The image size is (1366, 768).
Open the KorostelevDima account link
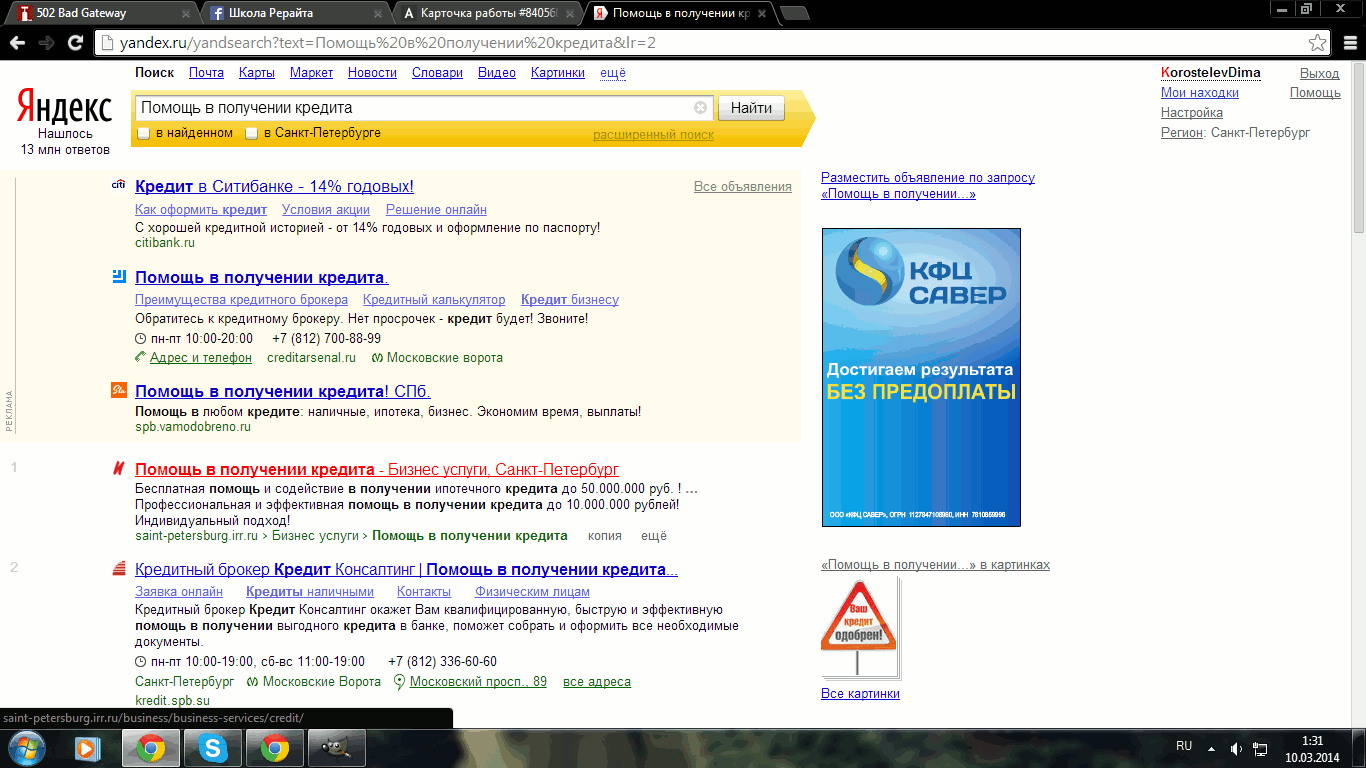pos(1210,73)
